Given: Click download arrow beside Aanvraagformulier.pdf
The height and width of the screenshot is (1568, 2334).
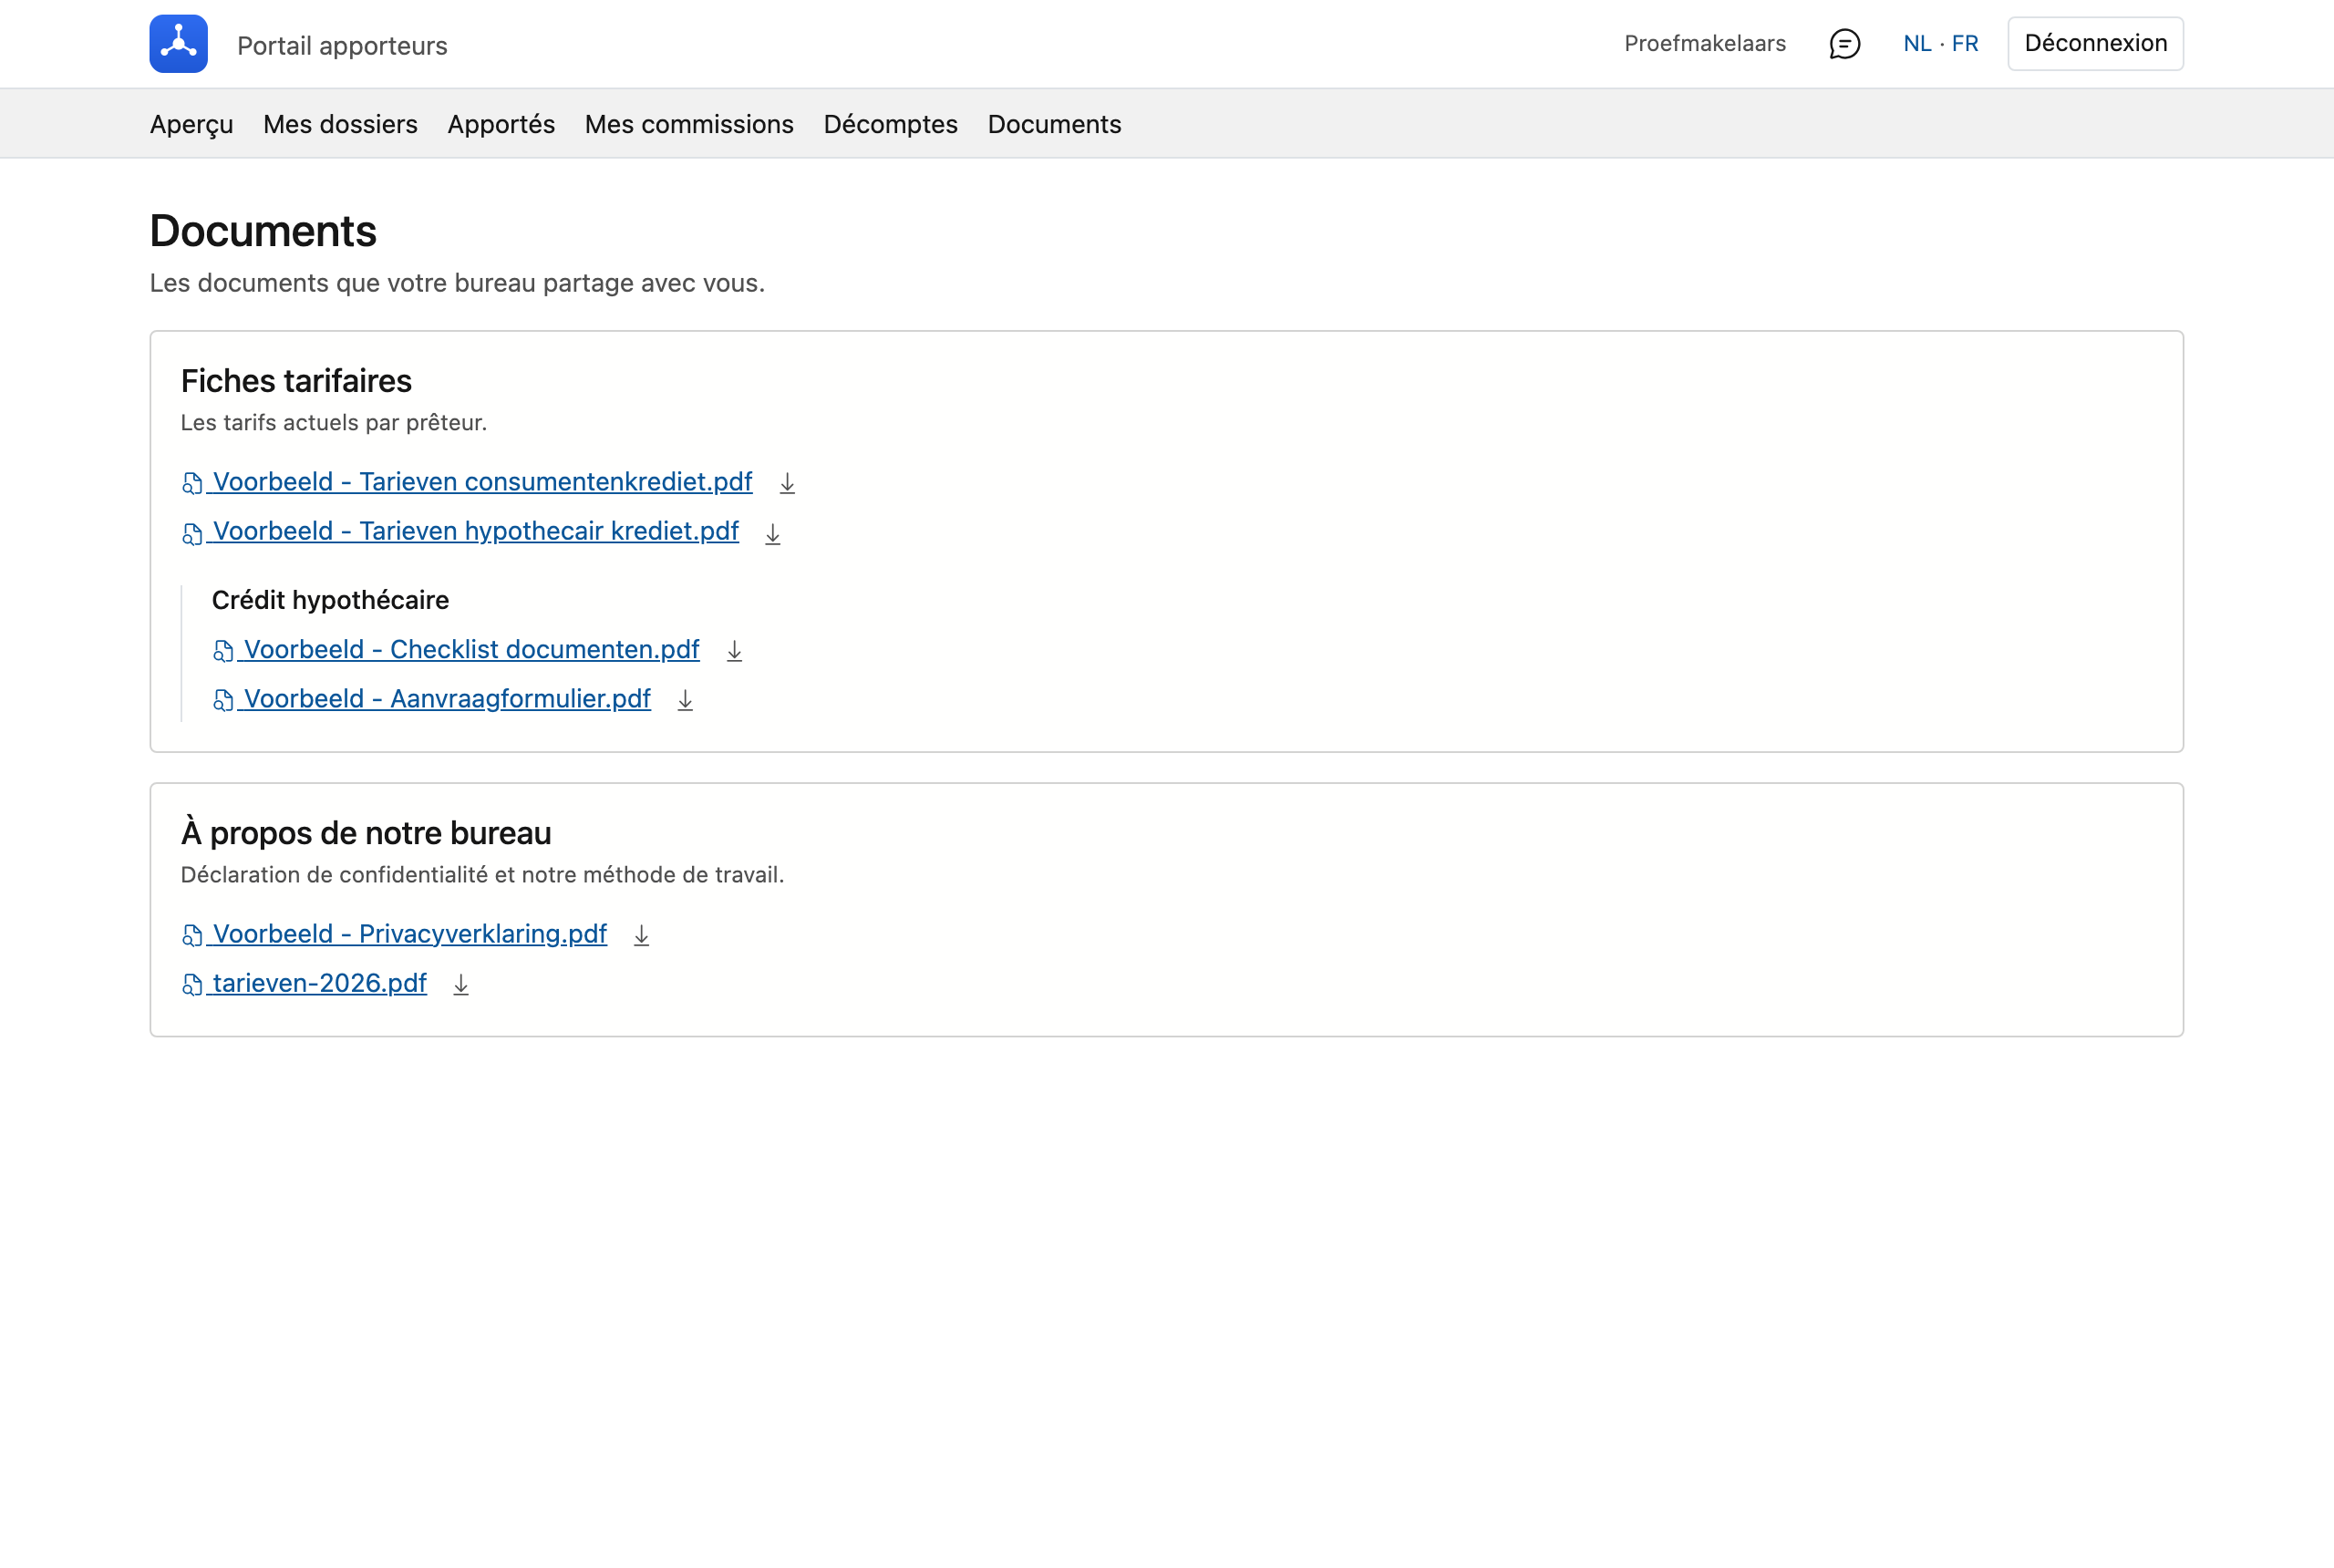Looking at the screenshot, I should (x=685, y=700).
